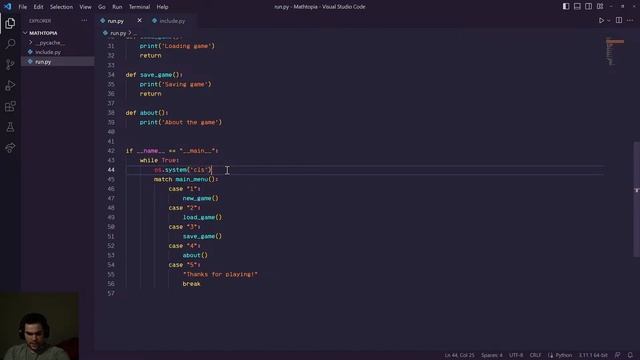Click run.py in the breadcrumb bar
The image size is (640, 360).
coord(118,33)
